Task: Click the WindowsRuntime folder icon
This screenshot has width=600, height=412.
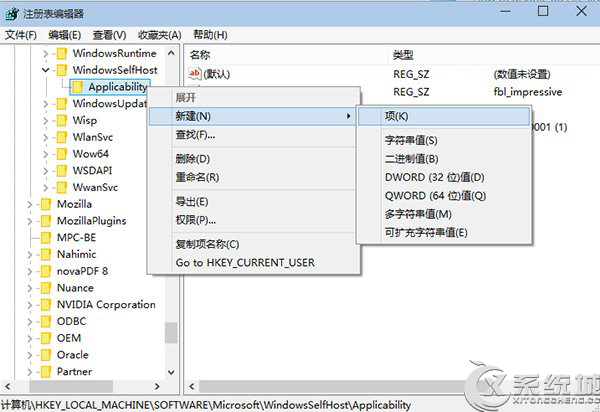Action: click(x=61, y=54)
